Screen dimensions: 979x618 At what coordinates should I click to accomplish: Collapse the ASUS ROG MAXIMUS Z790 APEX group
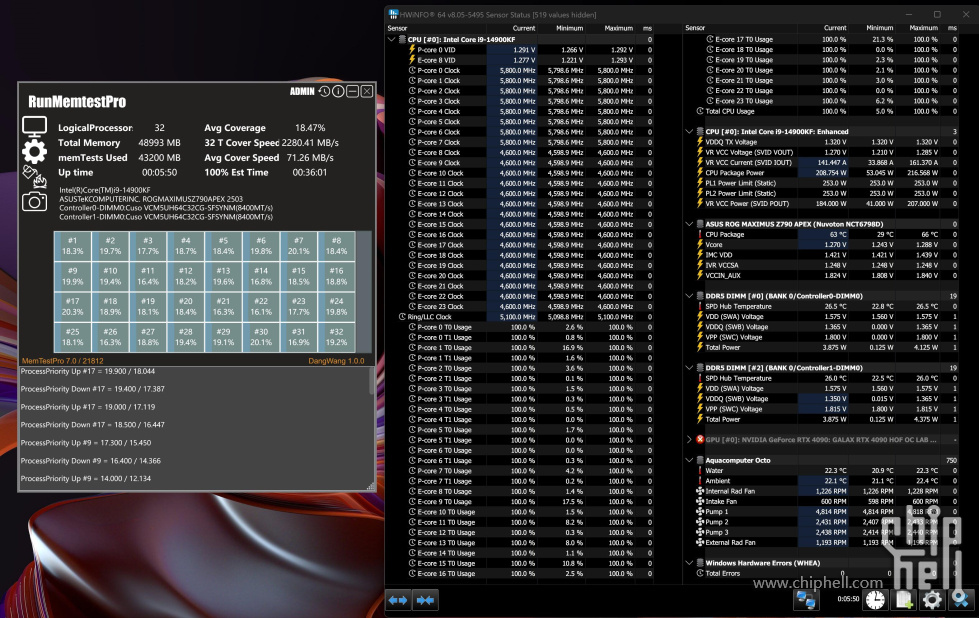click(689, 224)
